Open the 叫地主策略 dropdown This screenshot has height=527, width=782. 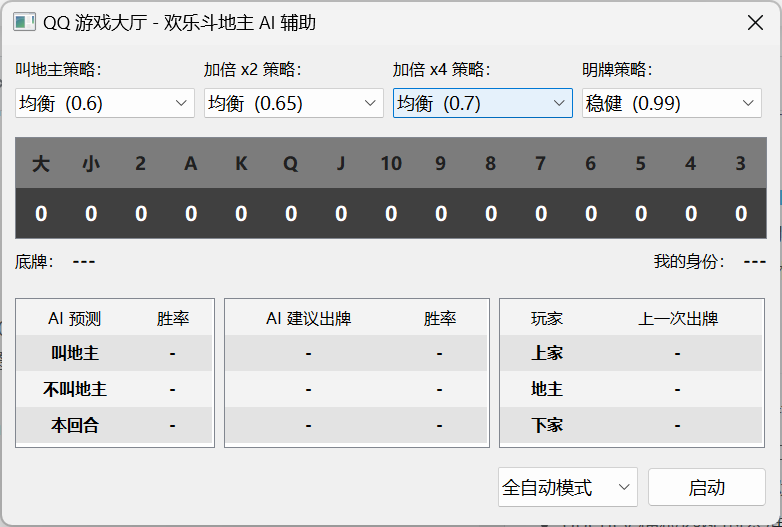point(105,103)
